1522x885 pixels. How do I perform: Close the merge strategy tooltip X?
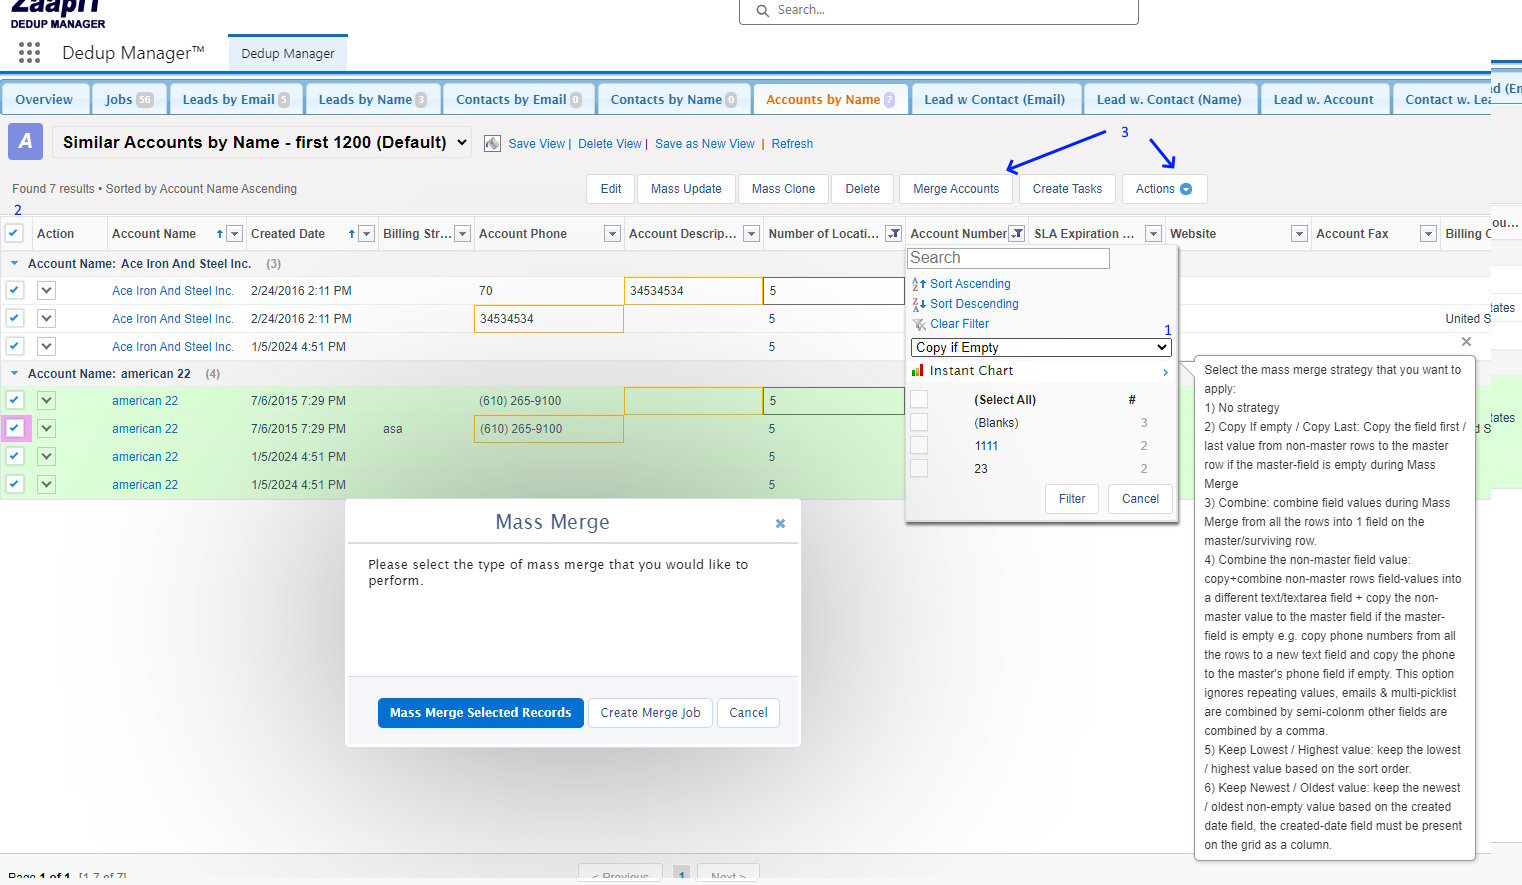point(1466,342)
